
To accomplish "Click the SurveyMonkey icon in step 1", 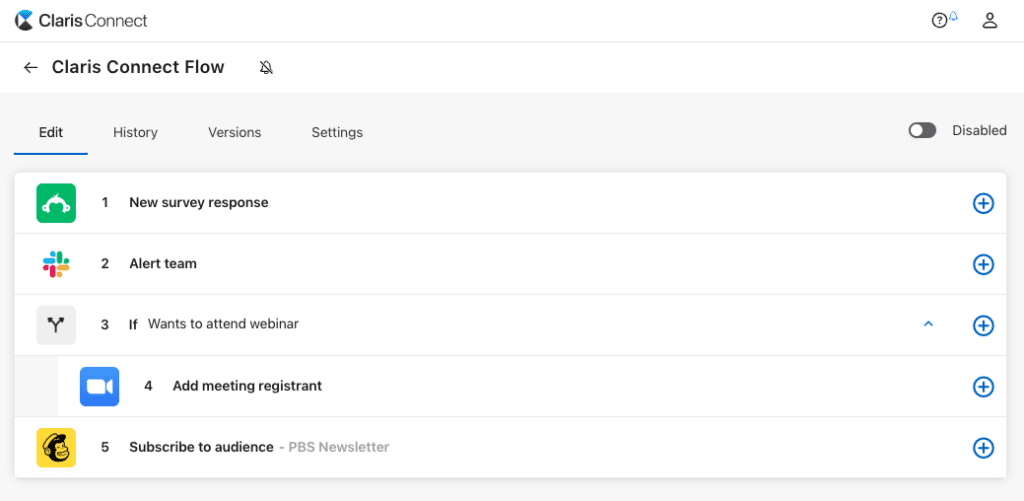I will click(56, 203).
